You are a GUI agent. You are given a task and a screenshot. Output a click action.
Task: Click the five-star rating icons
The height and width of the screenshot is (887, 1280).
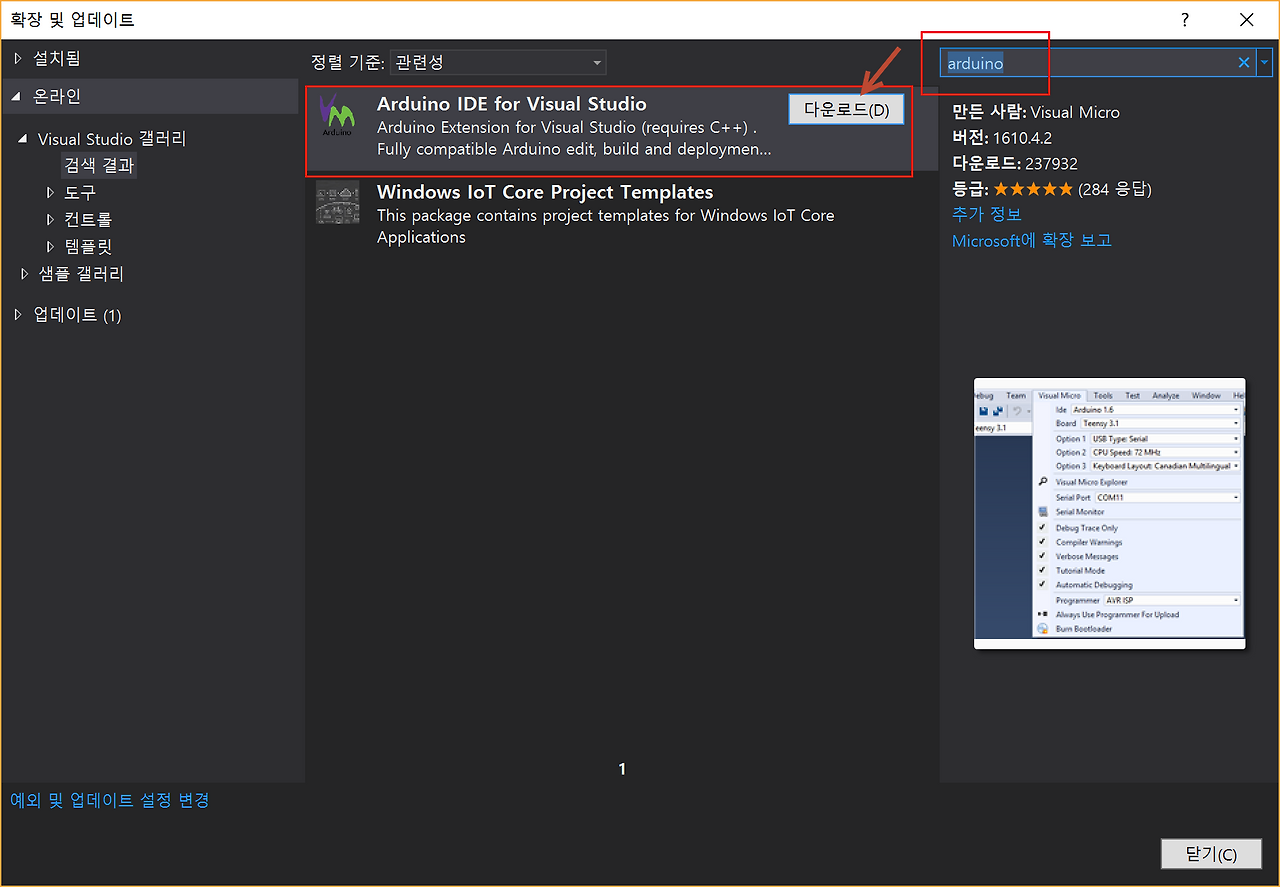click(x=1033, y=189)
